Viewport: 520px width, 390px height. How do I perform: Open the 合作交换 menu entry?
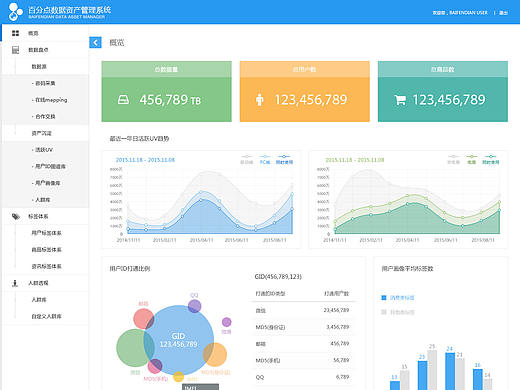pos(45,116)
